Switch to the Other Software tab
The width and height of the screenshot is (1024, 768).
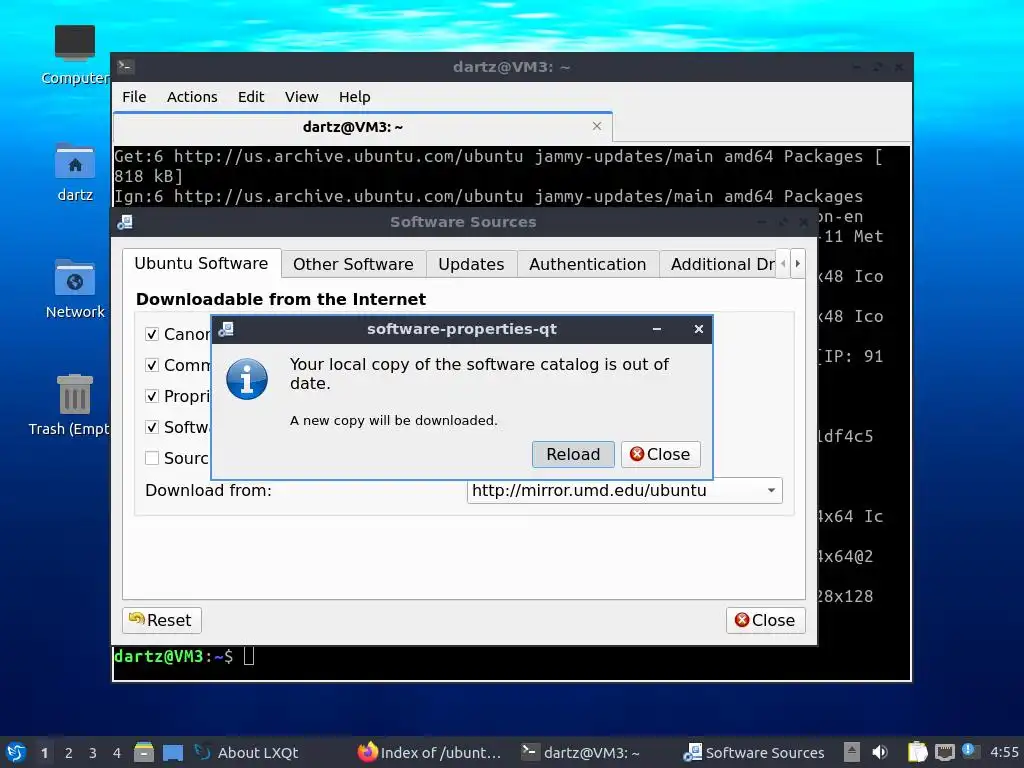click(x=353, y=264)
